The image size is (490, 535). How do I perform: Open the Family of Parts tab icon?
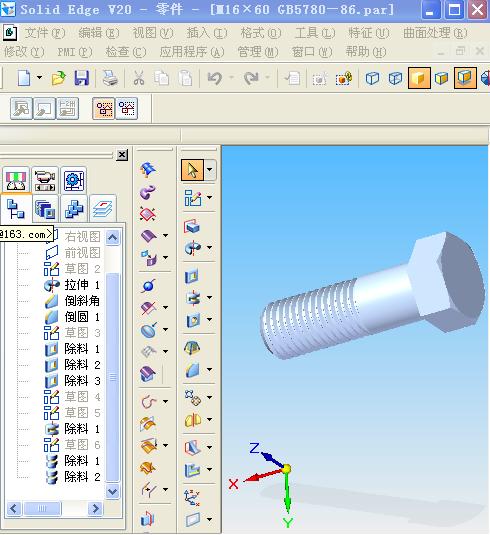[74, 209]
